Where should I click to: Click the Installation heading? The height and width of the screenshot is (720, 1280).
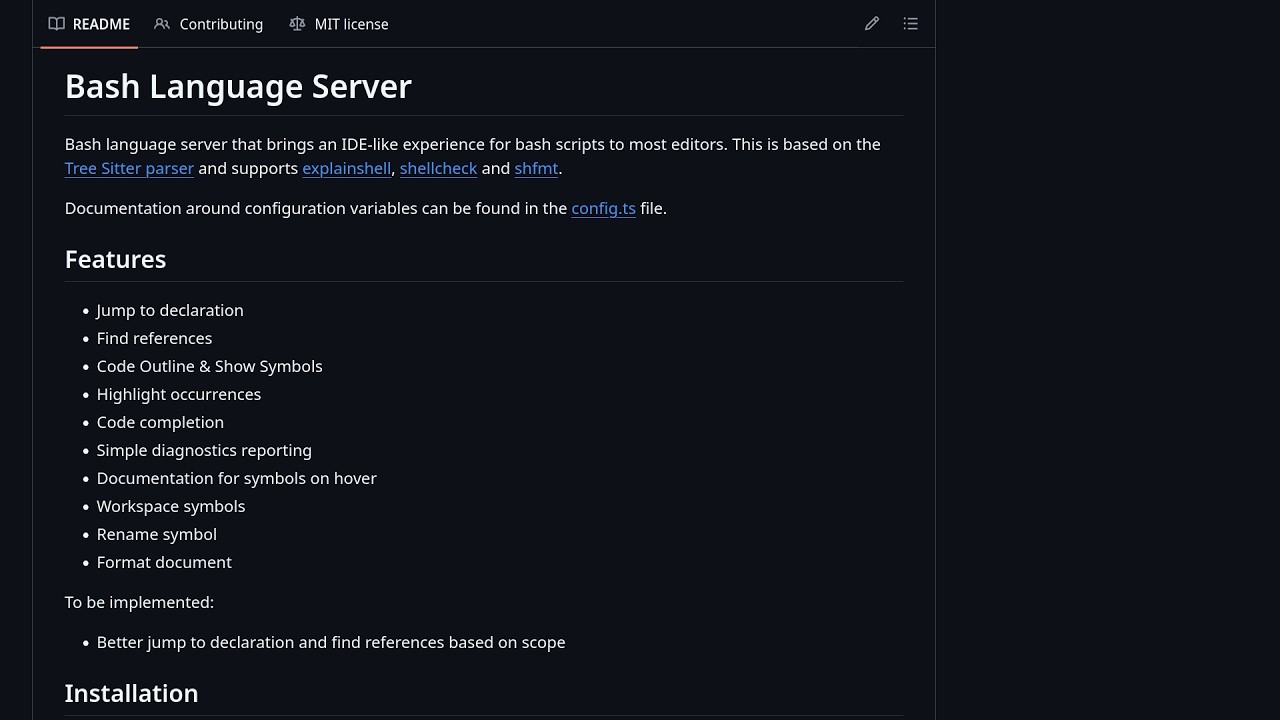131,693
